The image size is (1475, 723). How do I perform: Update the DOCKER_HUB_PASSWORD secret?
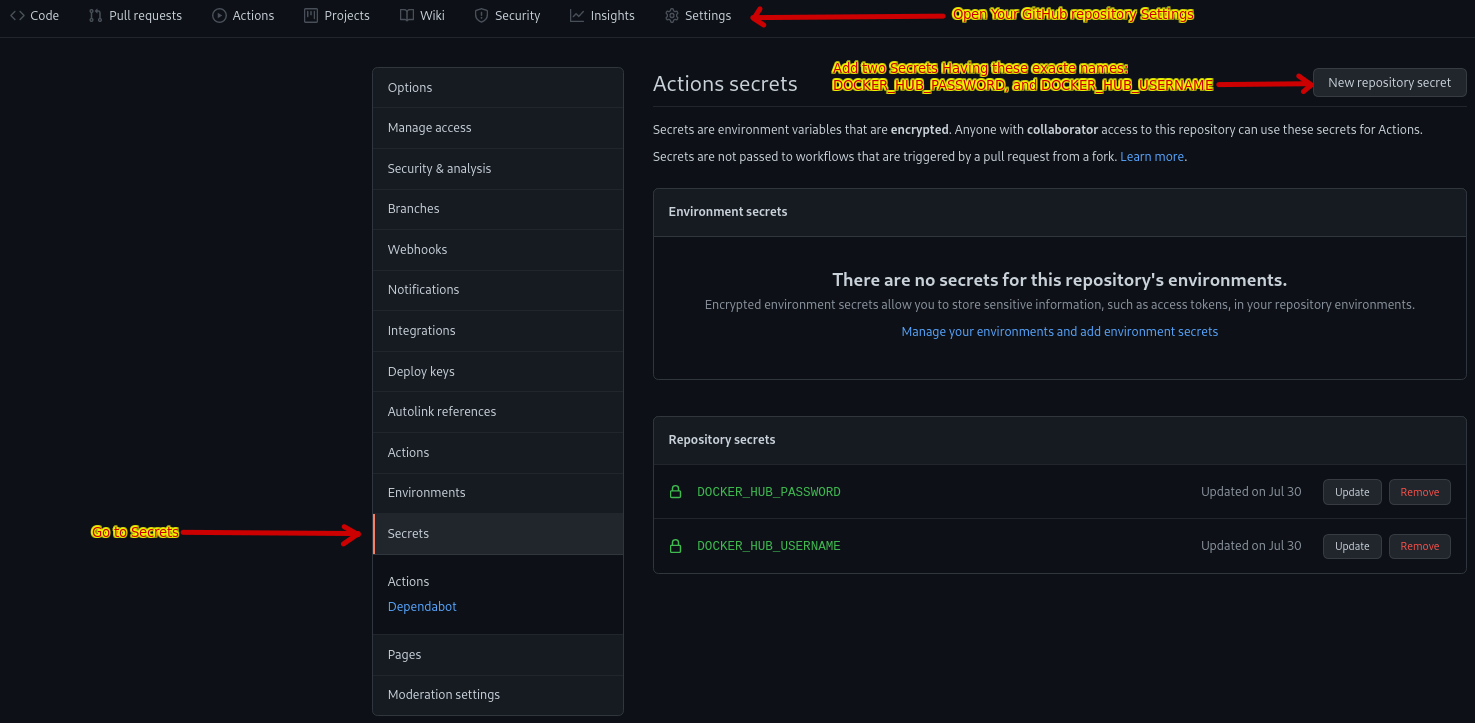(1352, 492)
